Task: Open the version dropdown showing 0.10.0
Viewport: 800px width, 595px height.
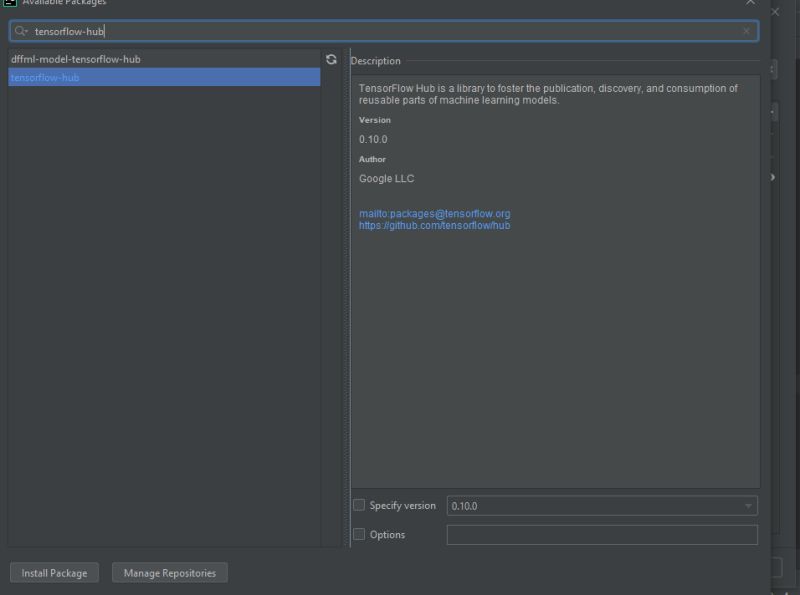Action: [x=746, y=505]
